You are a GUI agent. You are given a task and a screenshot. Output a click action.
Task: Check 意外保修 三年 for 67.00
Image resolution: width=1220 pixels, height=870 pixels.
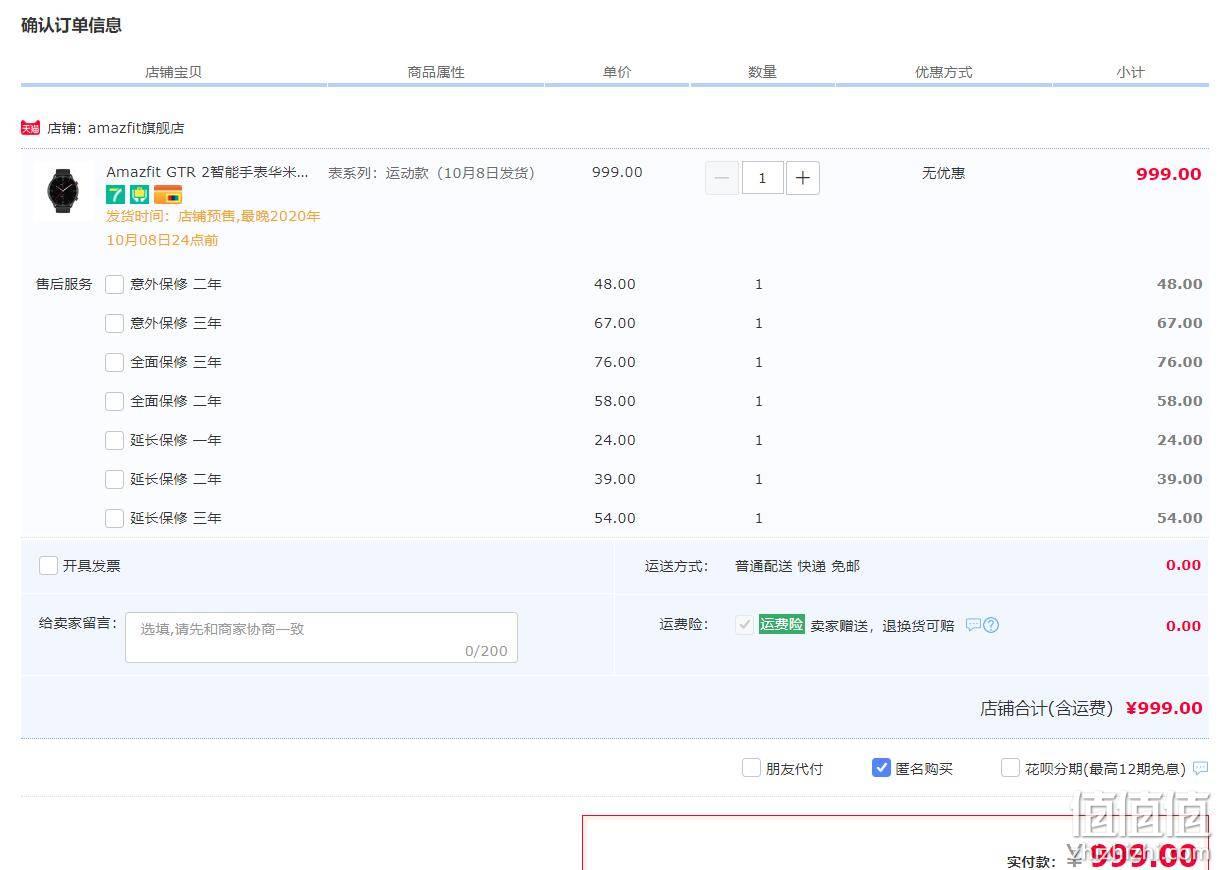tap(115, 323)
